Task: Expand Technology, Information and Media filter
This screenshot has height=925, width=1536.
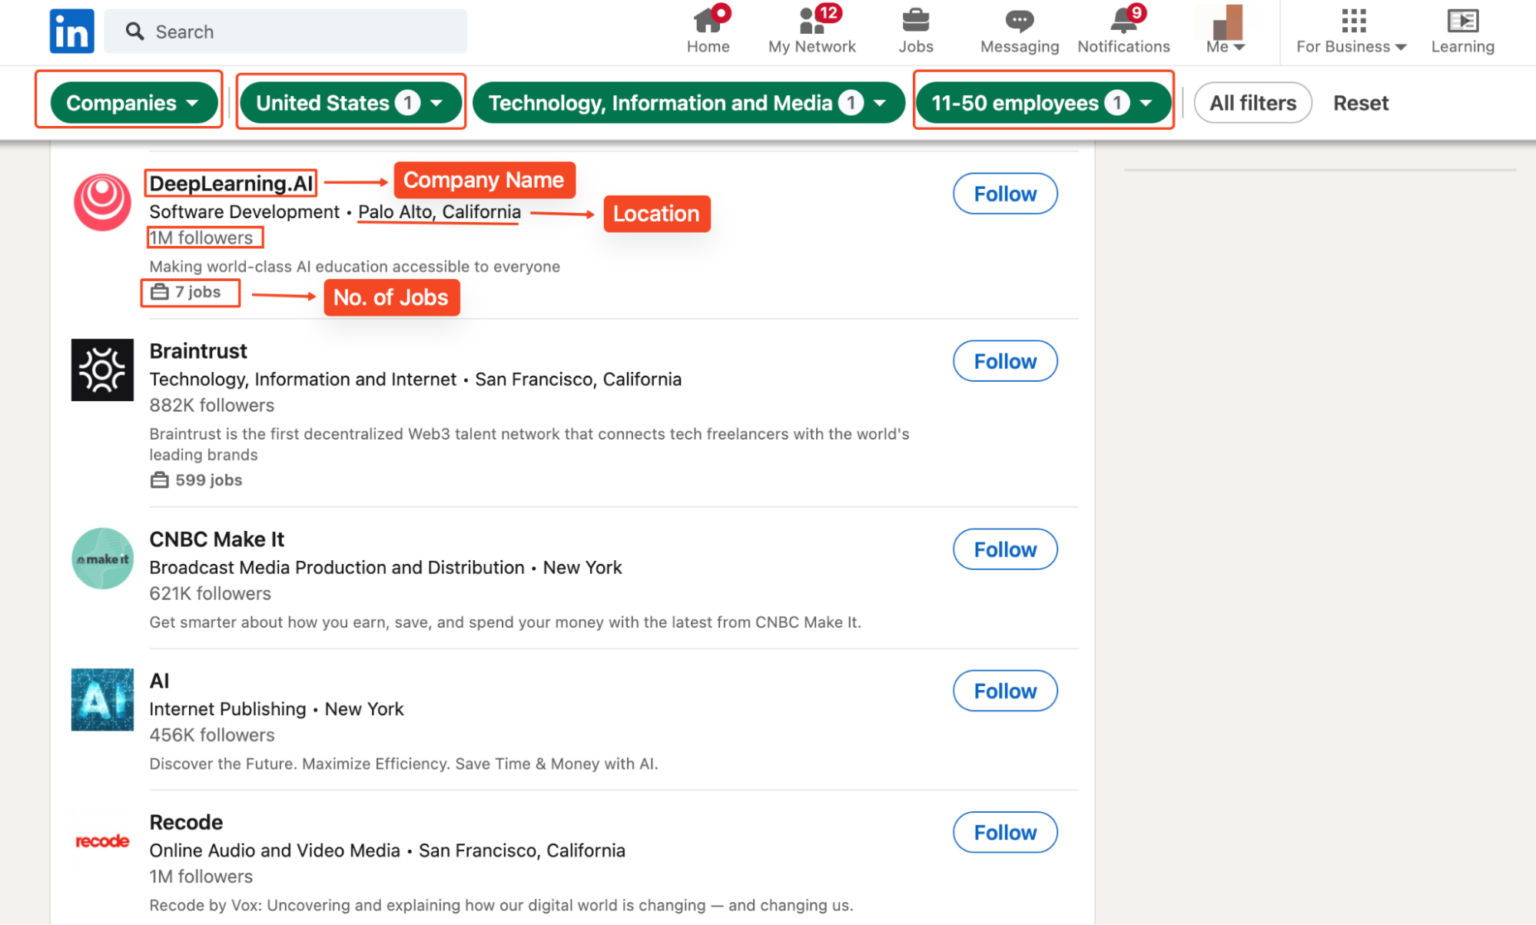Action: pyautogui.click(x=689, y=103)
